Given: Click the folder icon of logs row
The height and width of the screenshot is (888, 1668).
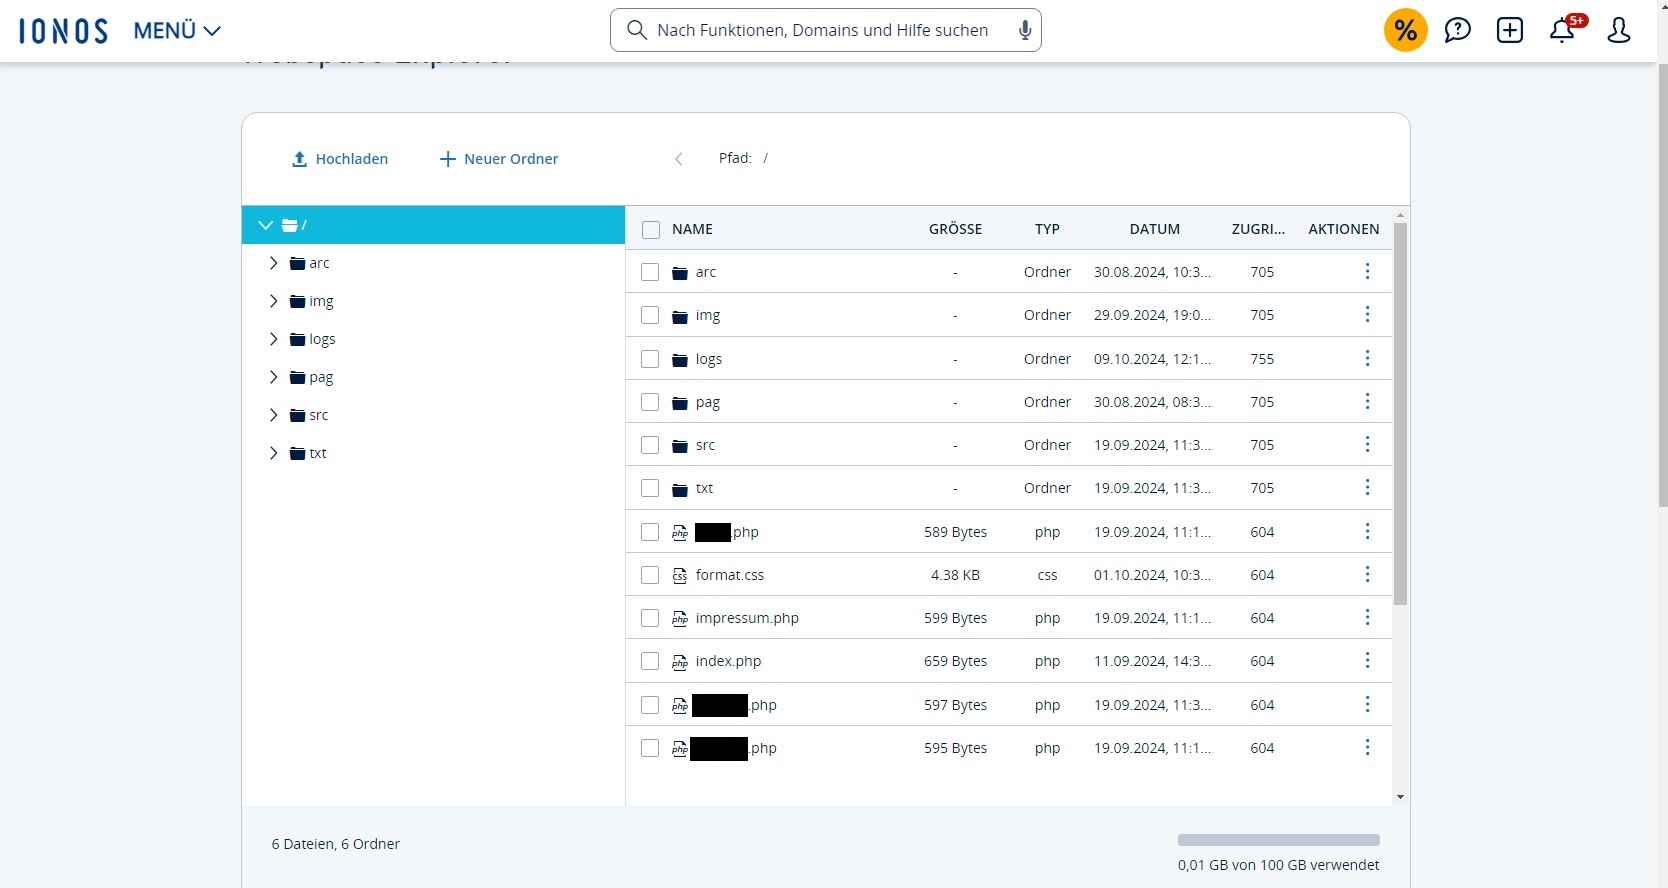Looking at the screenshot, I should coord(680,360).
